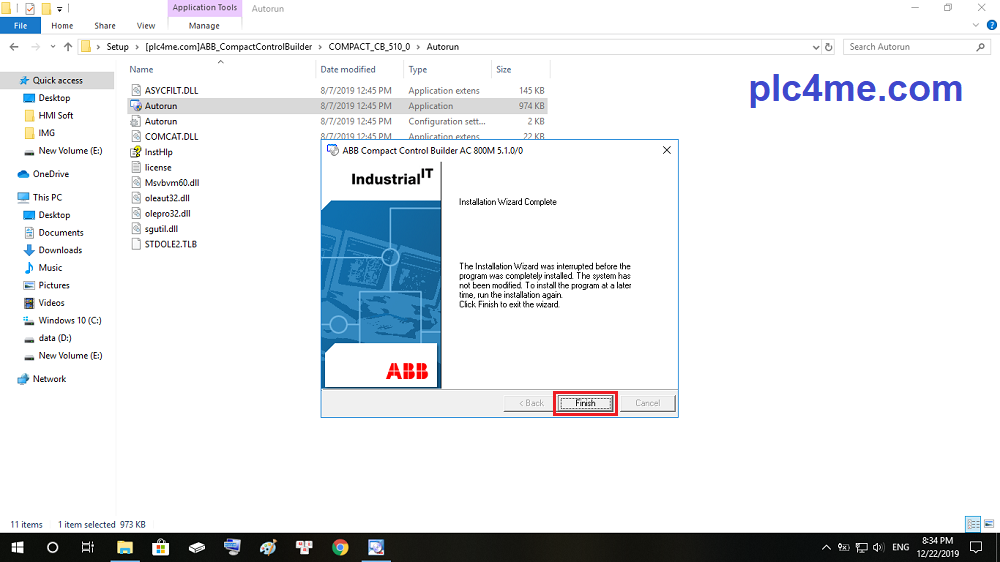Click the COMPACT_CB_510_0 breadcrumb
Screen dimensions: 1000x562
tap(369, 47)
